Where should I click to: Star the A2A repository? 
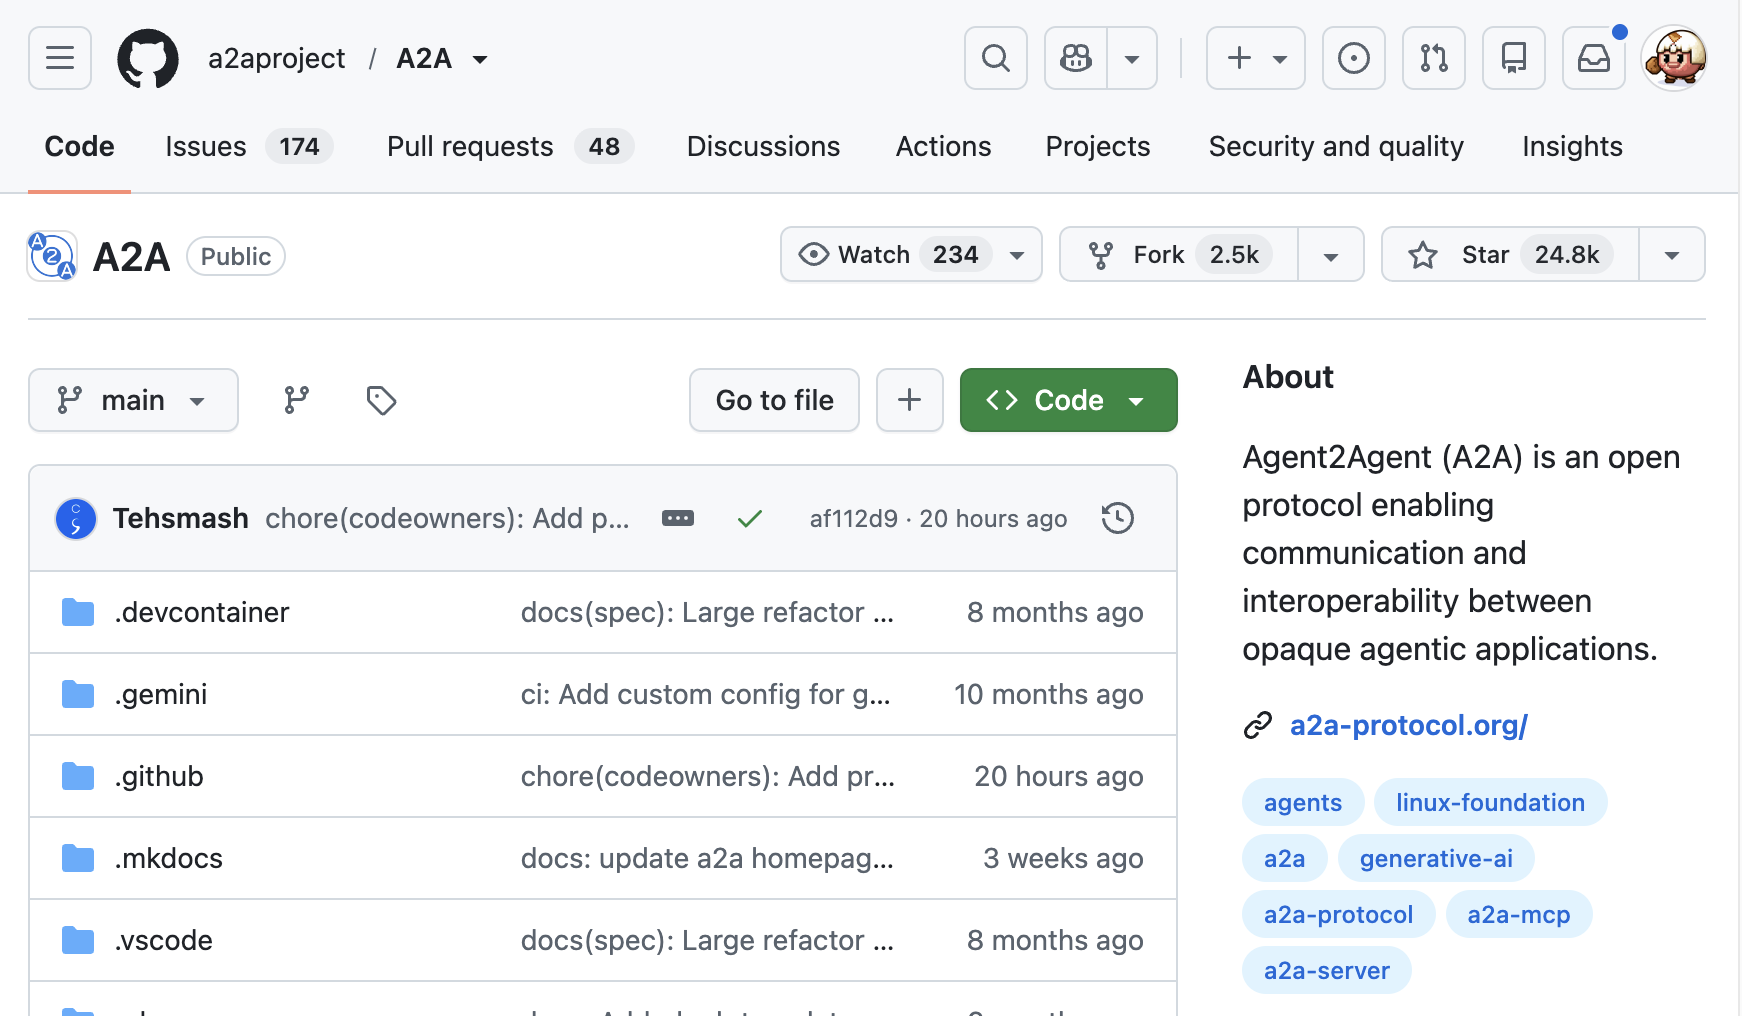tap(1510, 254)
